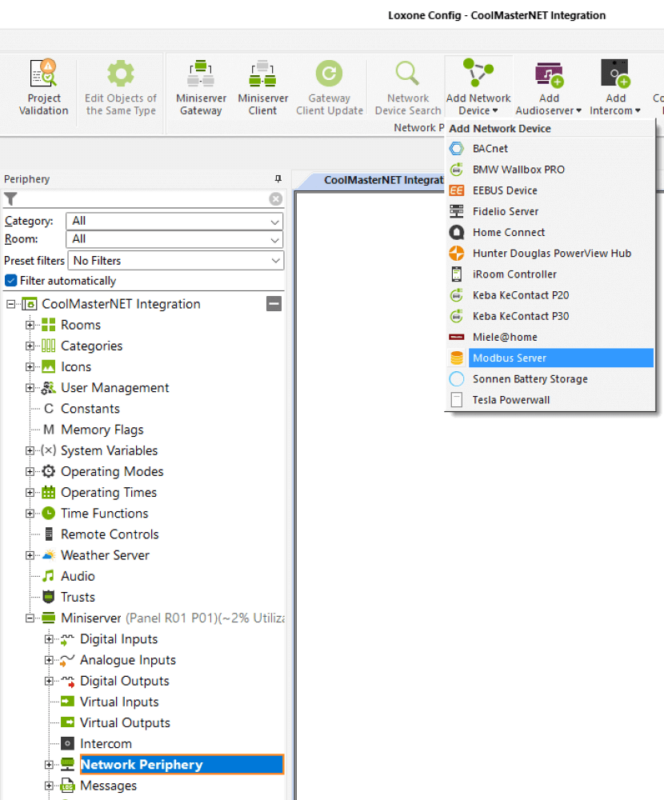Click the Project Validation icon
664x800 pixels.
coord(43,75)
